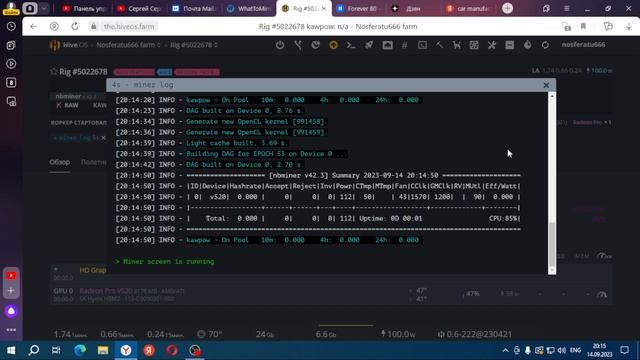Click the YouTube shortcut in browser sidebar

tap(11, 276)
